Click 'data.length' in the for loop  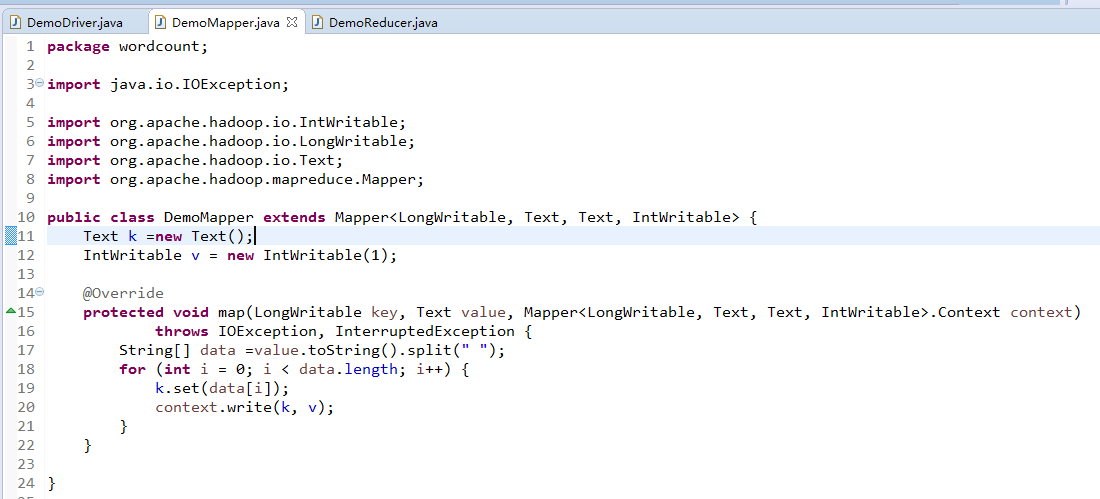[348, 369]
